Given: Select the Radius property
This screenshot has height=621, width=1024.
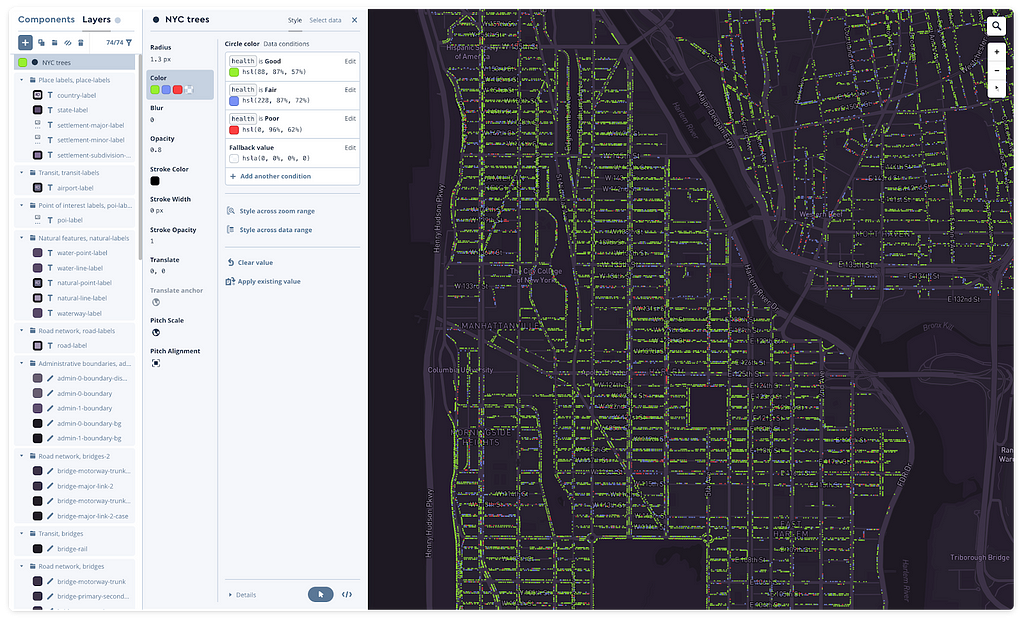Looking at the screenshot, I should click(x=180, y=53).
